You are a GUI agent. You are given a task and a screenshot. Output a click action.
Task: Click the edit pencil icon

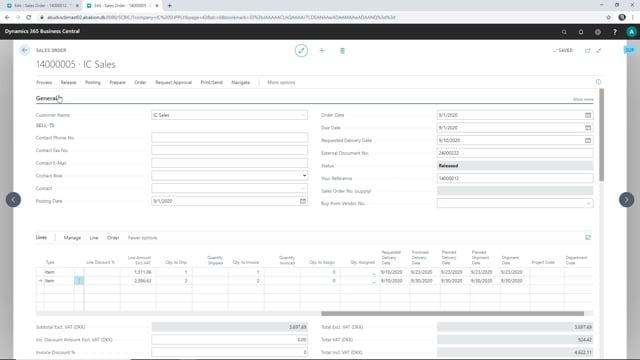[x=301, y=51]
